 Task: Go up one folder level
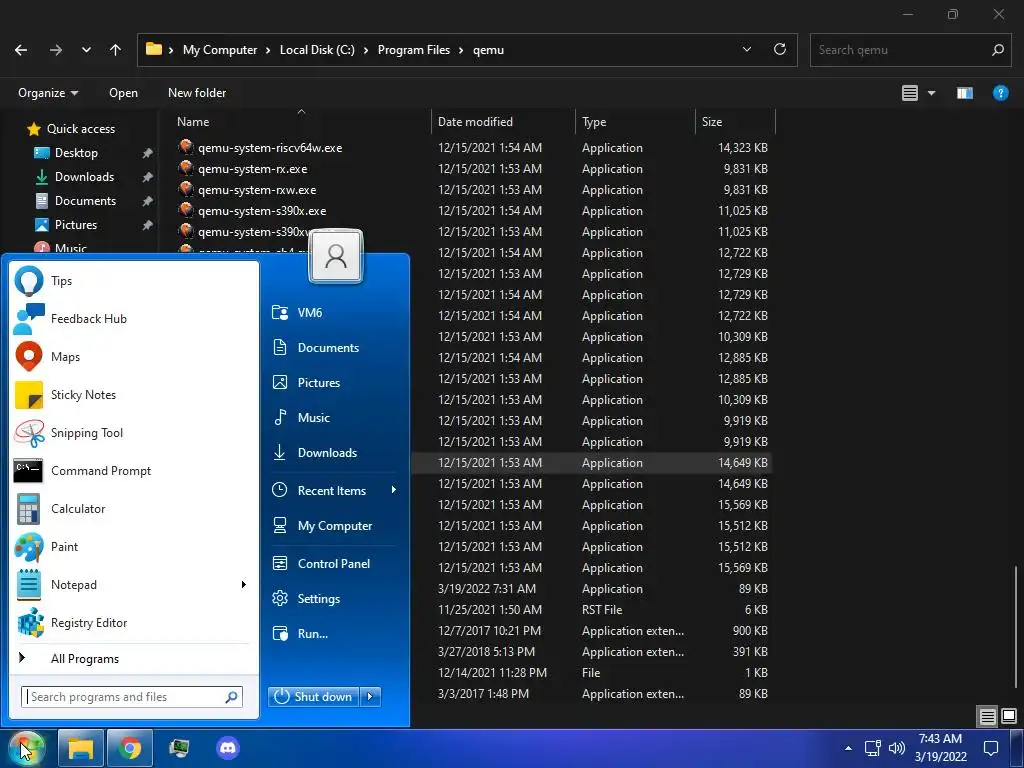click(116, 50)
